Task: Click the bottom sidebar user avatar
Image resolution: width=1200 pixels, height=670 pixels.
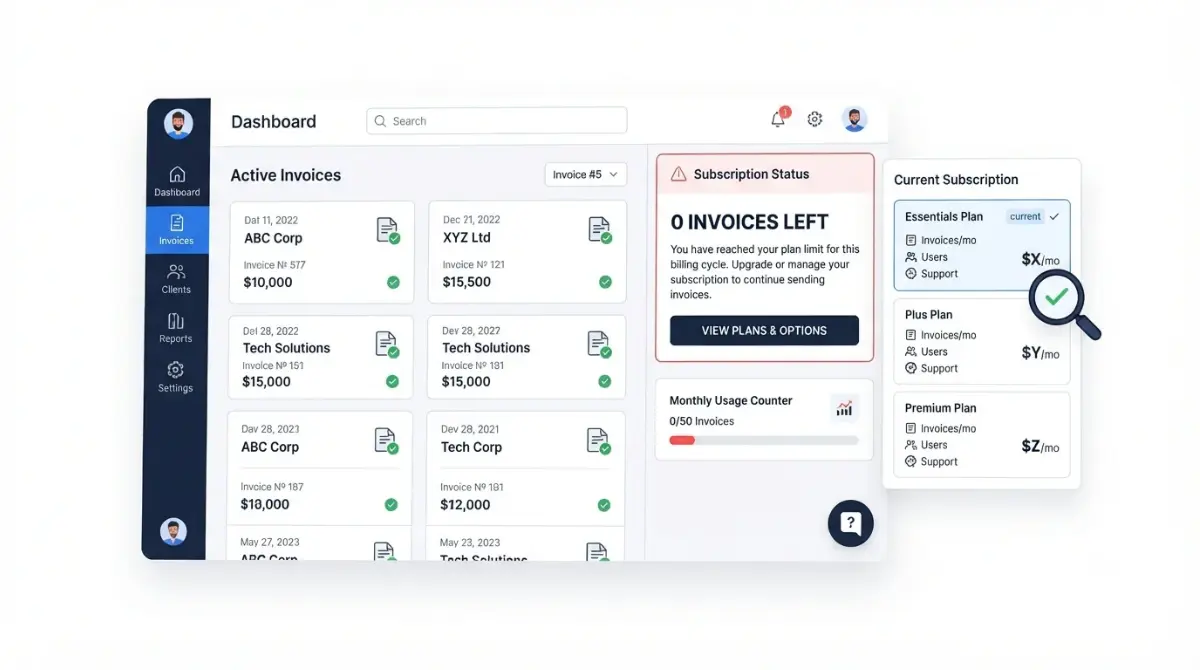Action: point(173,531)
